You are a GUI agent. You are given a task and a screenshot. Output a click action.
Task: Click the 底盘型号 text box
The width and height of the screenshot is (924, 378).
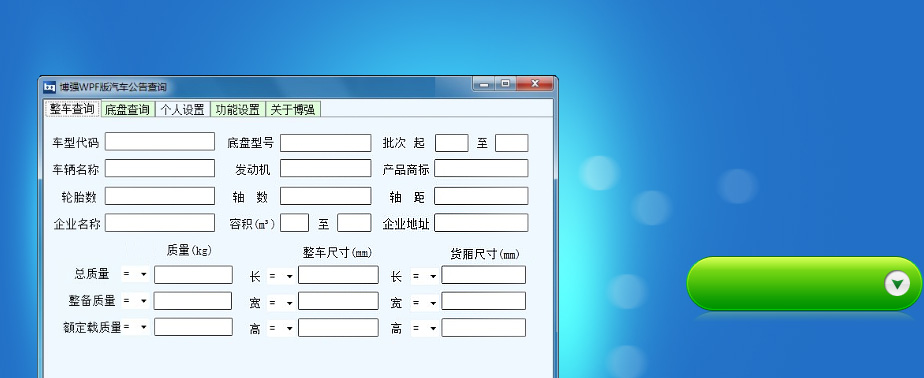325,143
